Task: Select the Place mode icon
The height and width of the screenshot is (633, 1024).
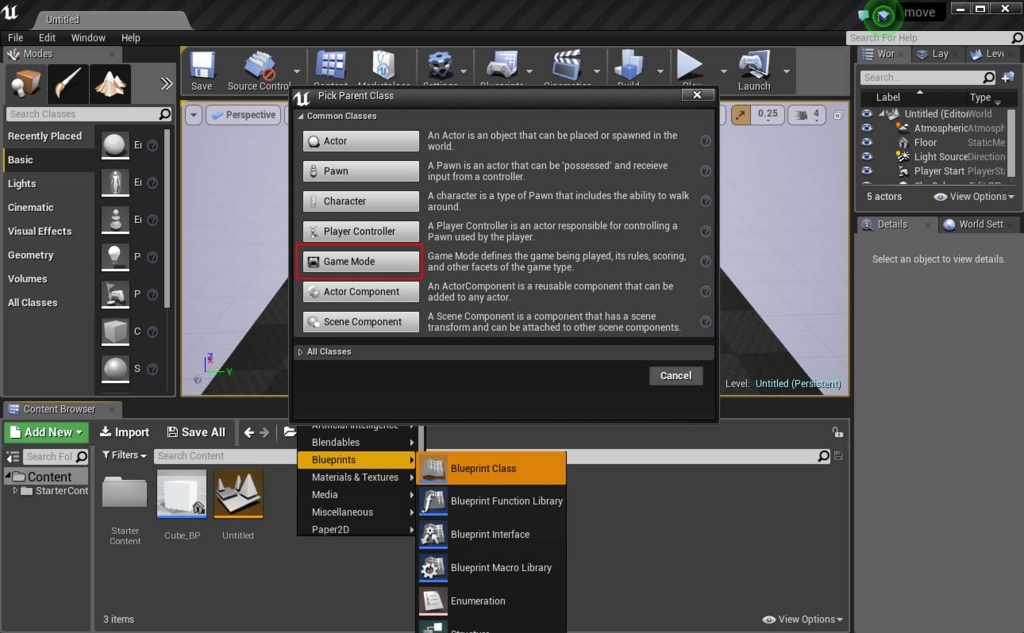Action: click(x=26, y=84)
